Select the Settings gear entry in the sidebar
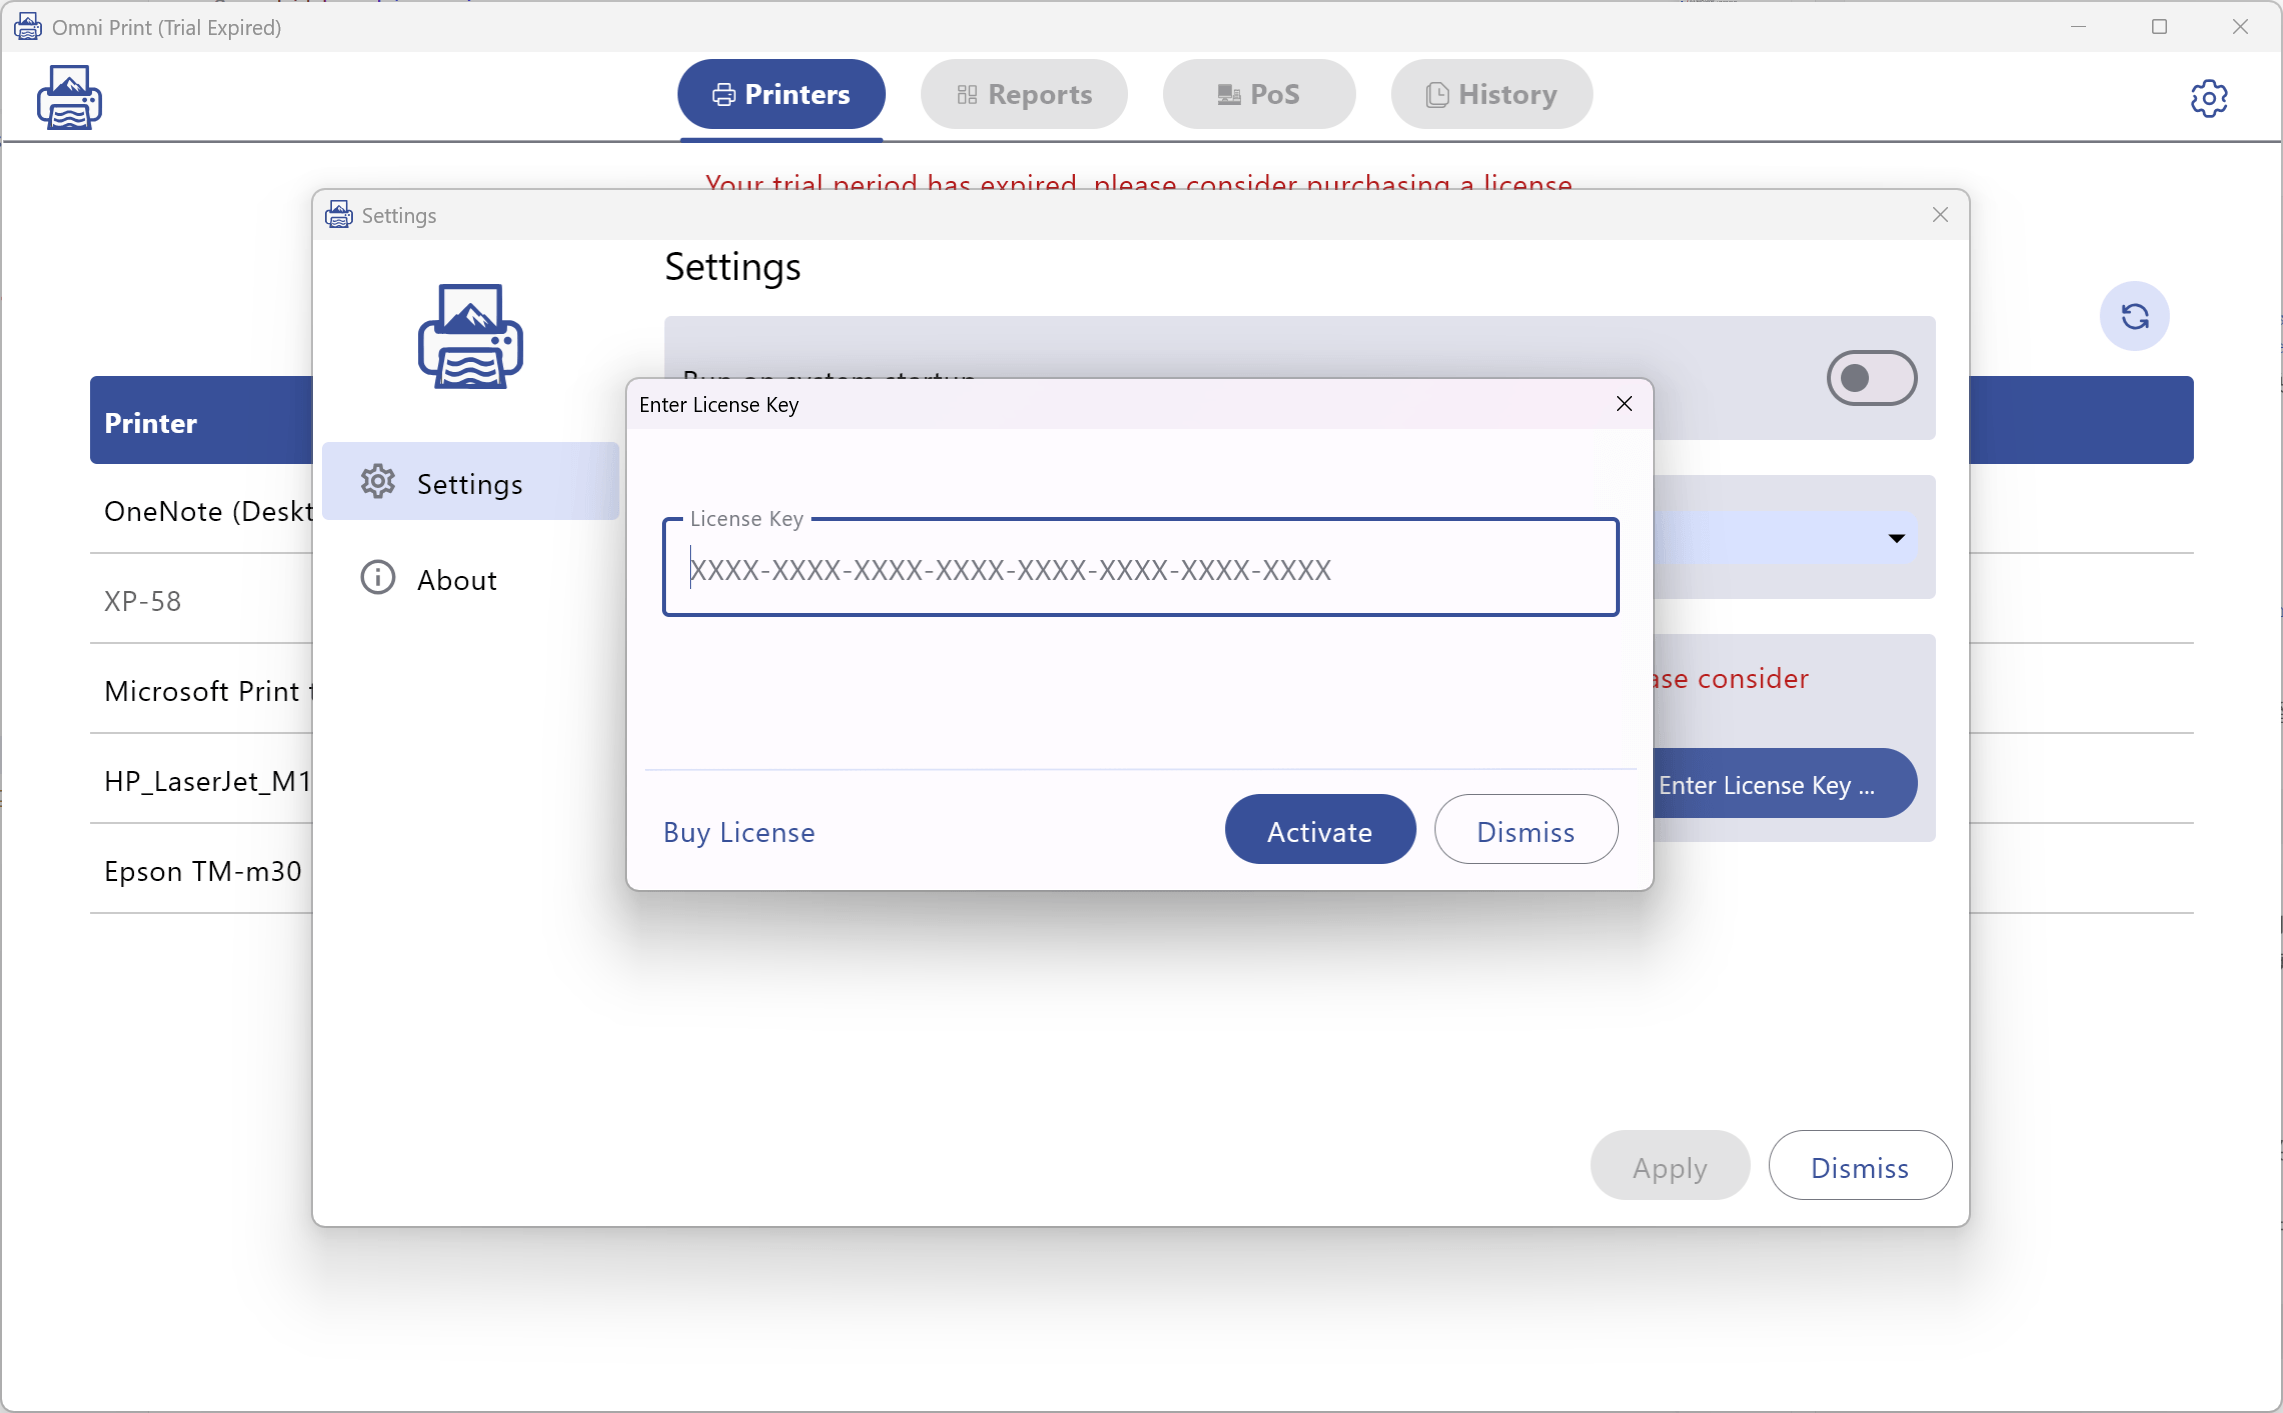The width and height of the screenshot is (2283, 1413). [x=469, y=481]
